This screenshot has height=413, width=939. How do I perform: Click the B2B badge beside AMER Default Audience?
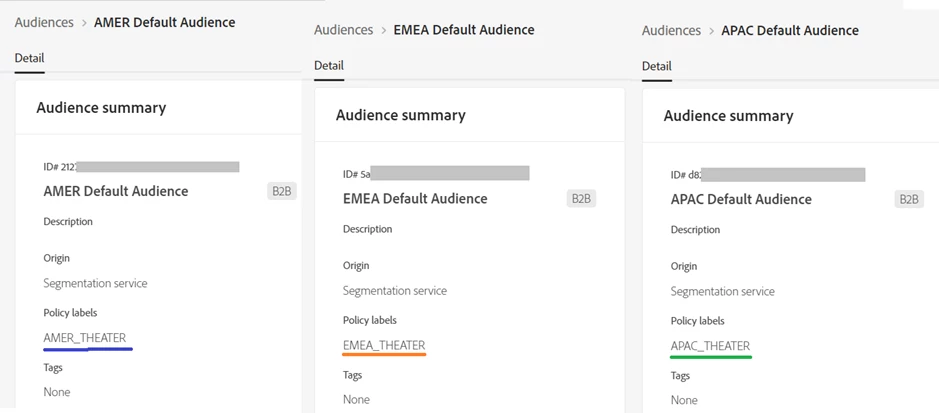tap(282, 191)
